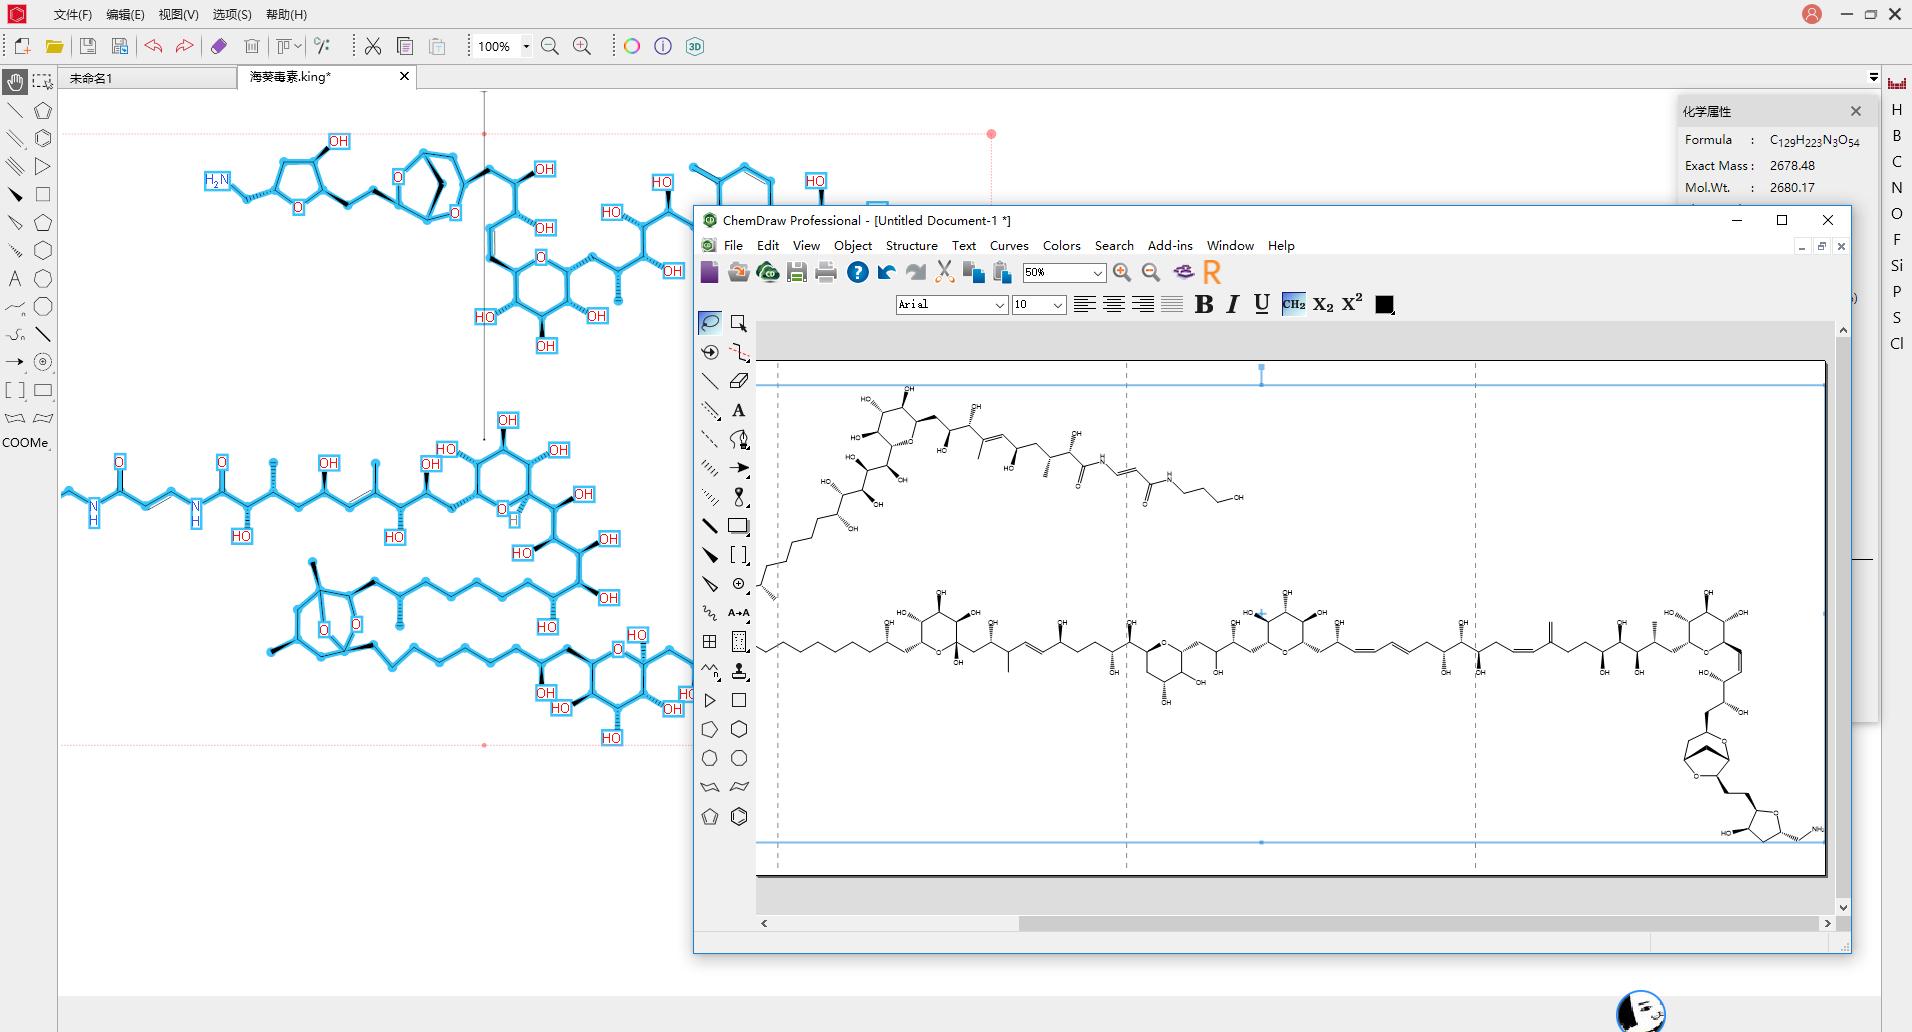This screenshot has width=1912, height=1032.
Task: Select the hand pan tool
Action: tap(15, 82)
